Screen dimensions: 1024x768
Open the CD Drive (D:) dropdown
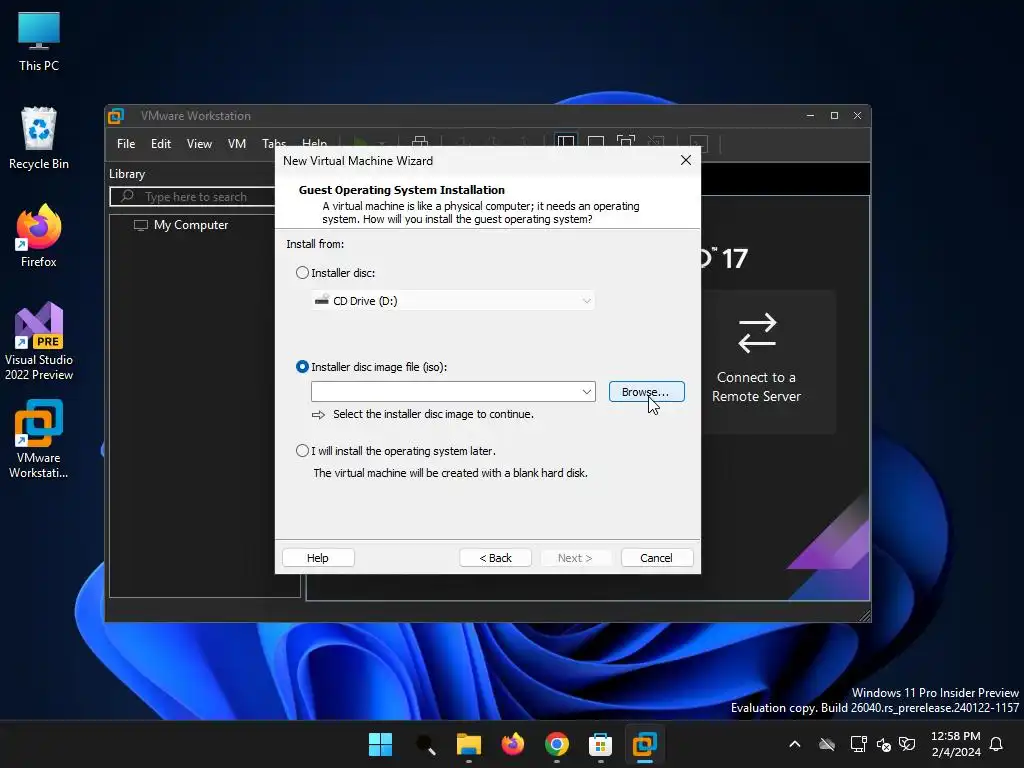tap(453, 301)
